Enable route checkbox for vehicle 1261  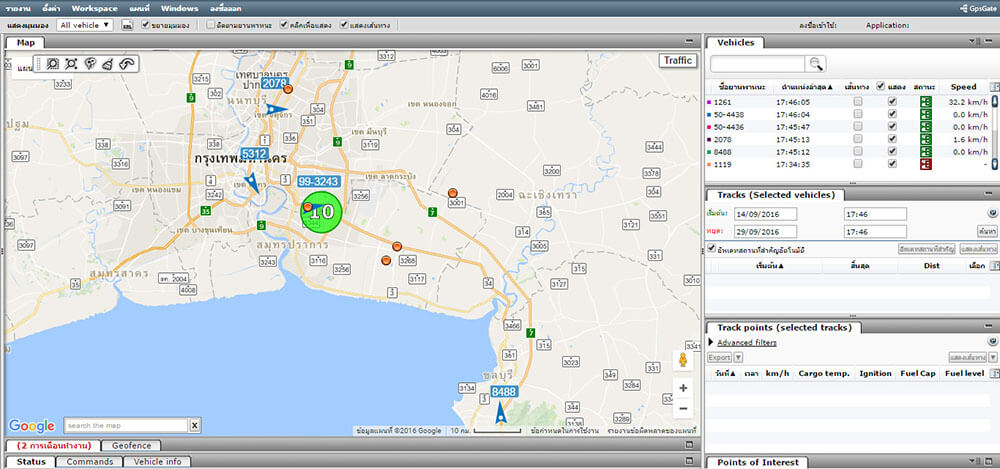(858, 102)
